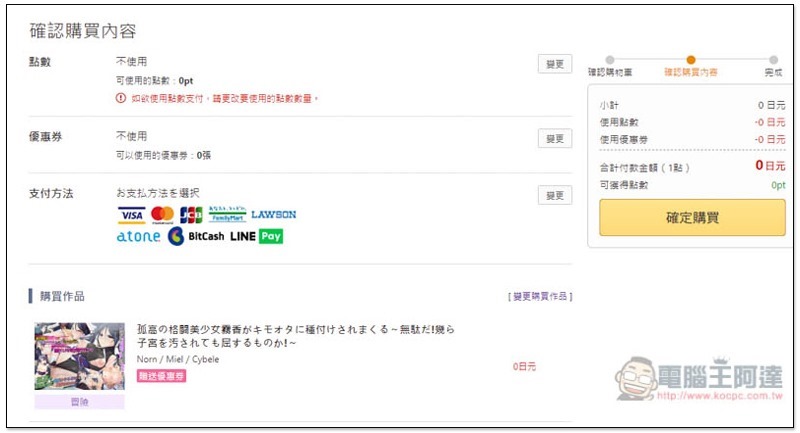Click the VISA payment logo

coord(132,215)
